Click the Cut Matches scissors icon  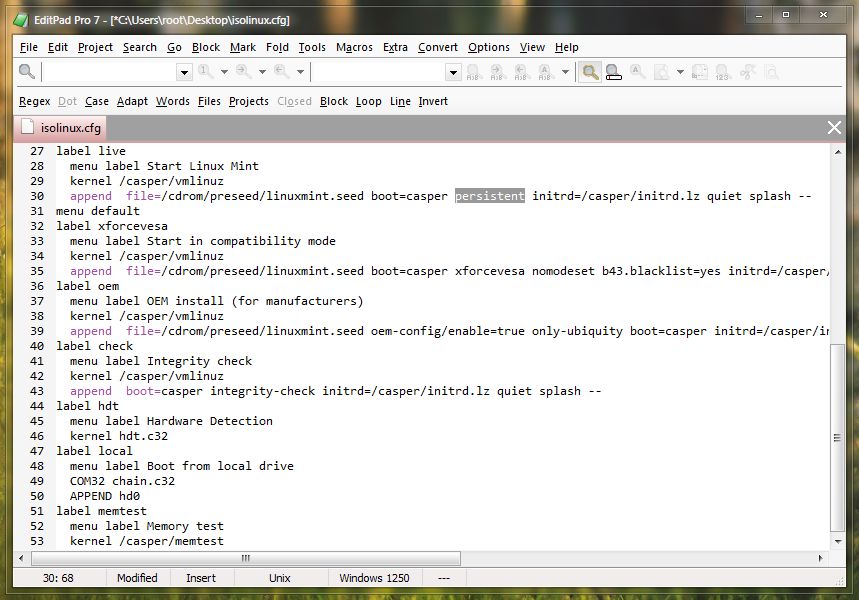[x=747, y=72]
